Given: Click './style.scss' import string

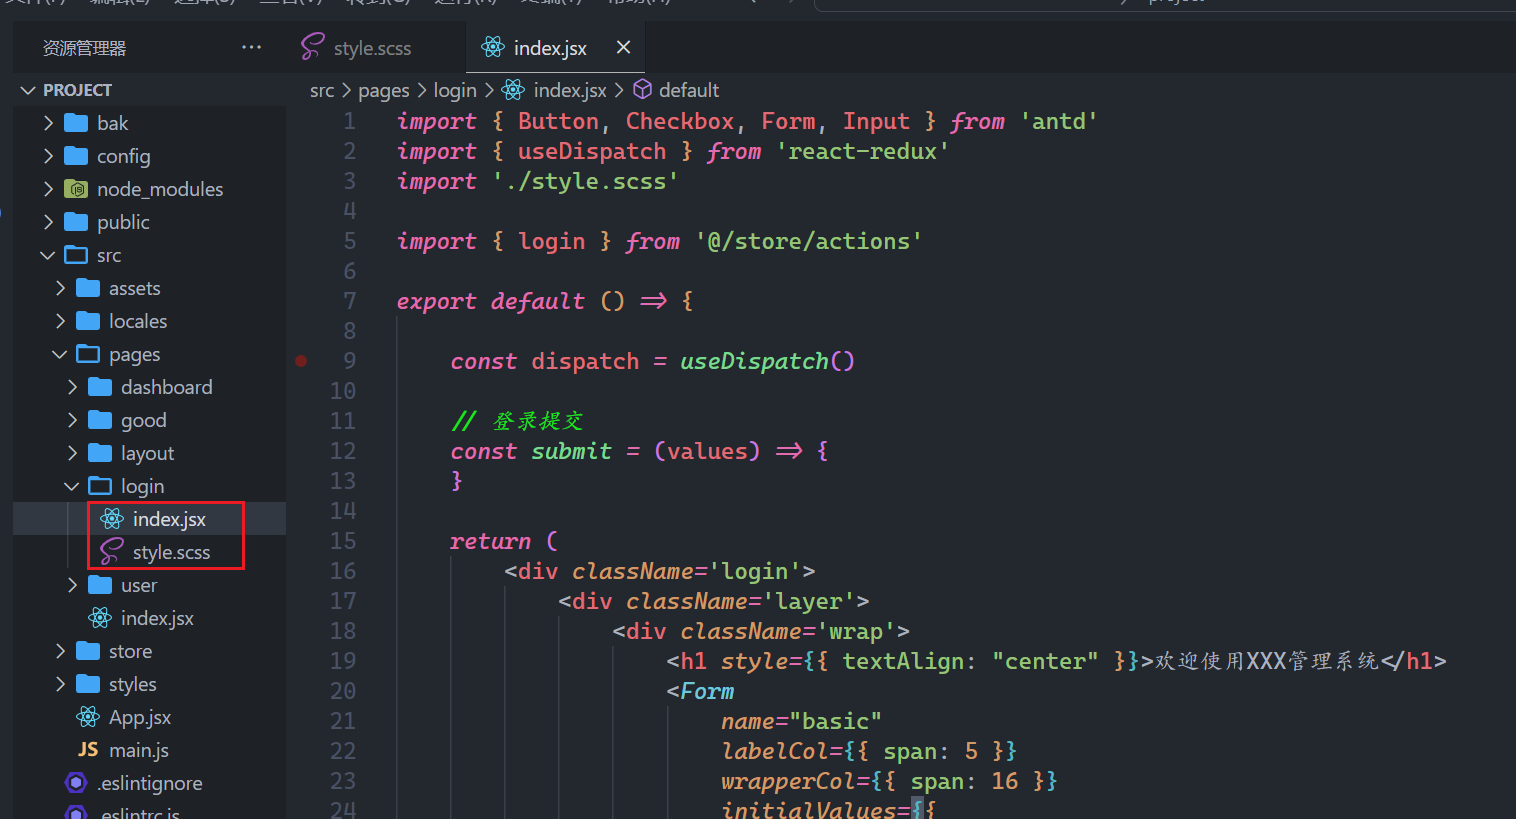Looking at the screenshot, I should coord(585,181).
